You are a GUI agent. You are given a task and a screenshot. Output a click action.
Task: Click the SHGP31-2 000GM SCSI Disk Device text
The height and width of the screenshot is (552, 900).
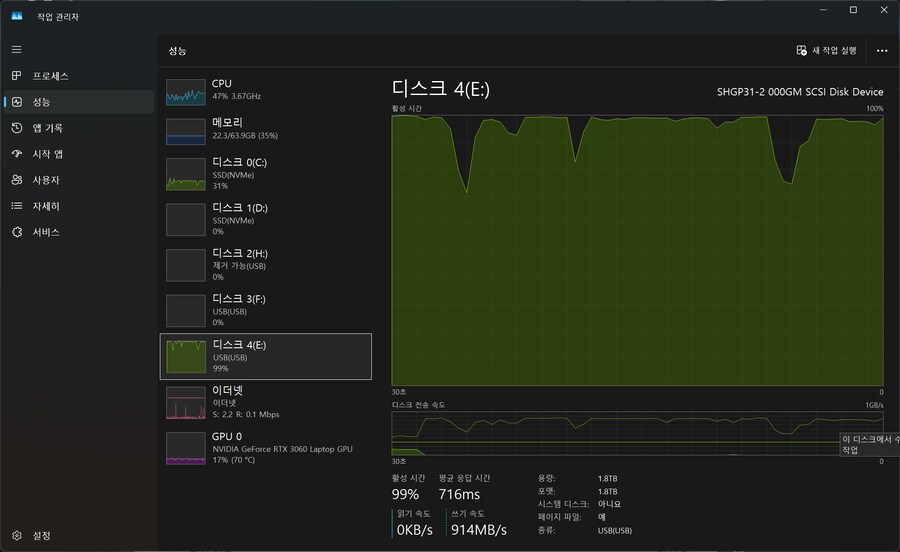coord(800,92)
